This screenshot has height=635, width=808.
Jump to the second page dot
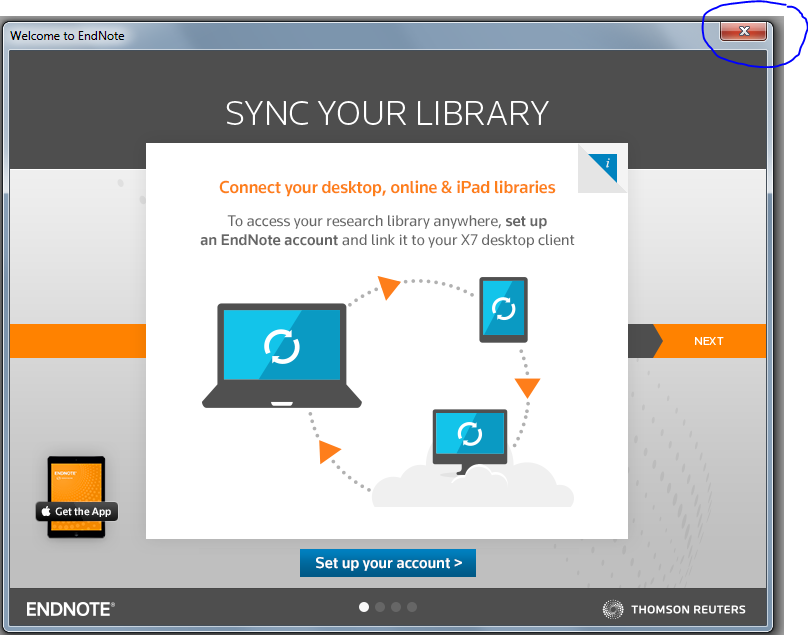coord(380,607)
